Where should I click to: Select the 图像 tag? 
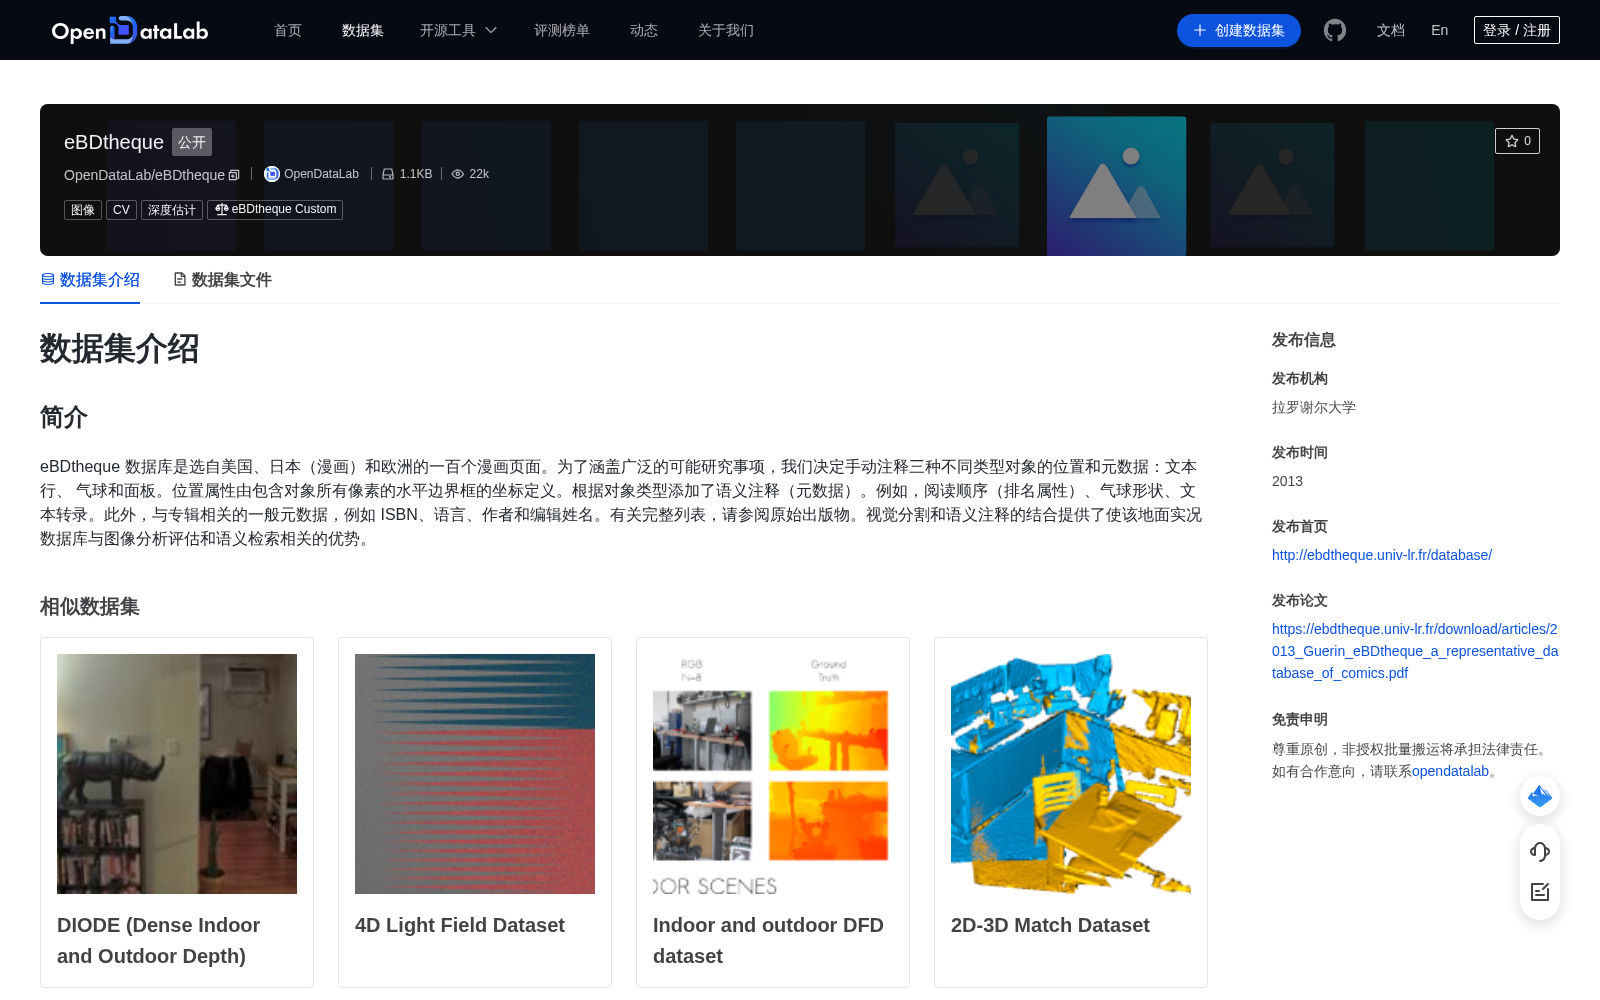(x=83, y=209)
